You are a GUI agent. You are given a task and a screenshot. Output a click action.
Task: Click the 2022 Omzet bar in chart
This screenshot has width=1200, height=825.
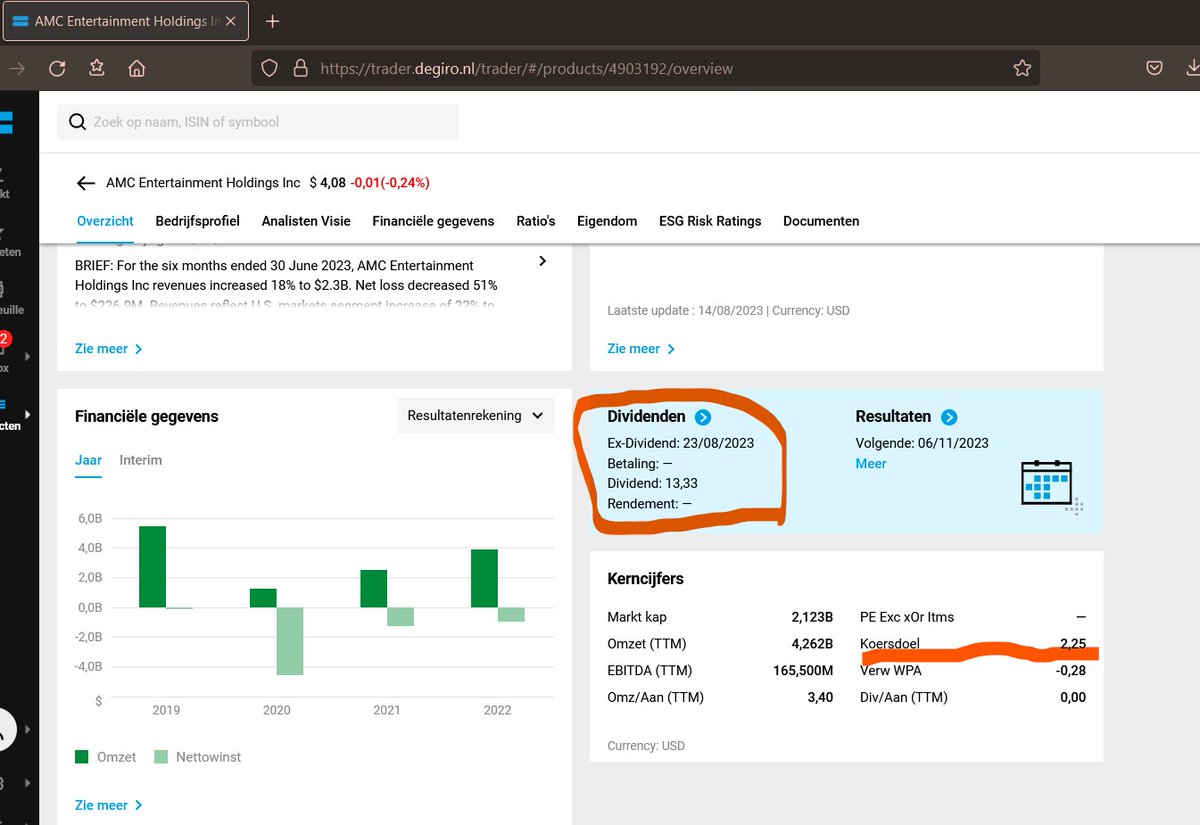click(484, 579)
